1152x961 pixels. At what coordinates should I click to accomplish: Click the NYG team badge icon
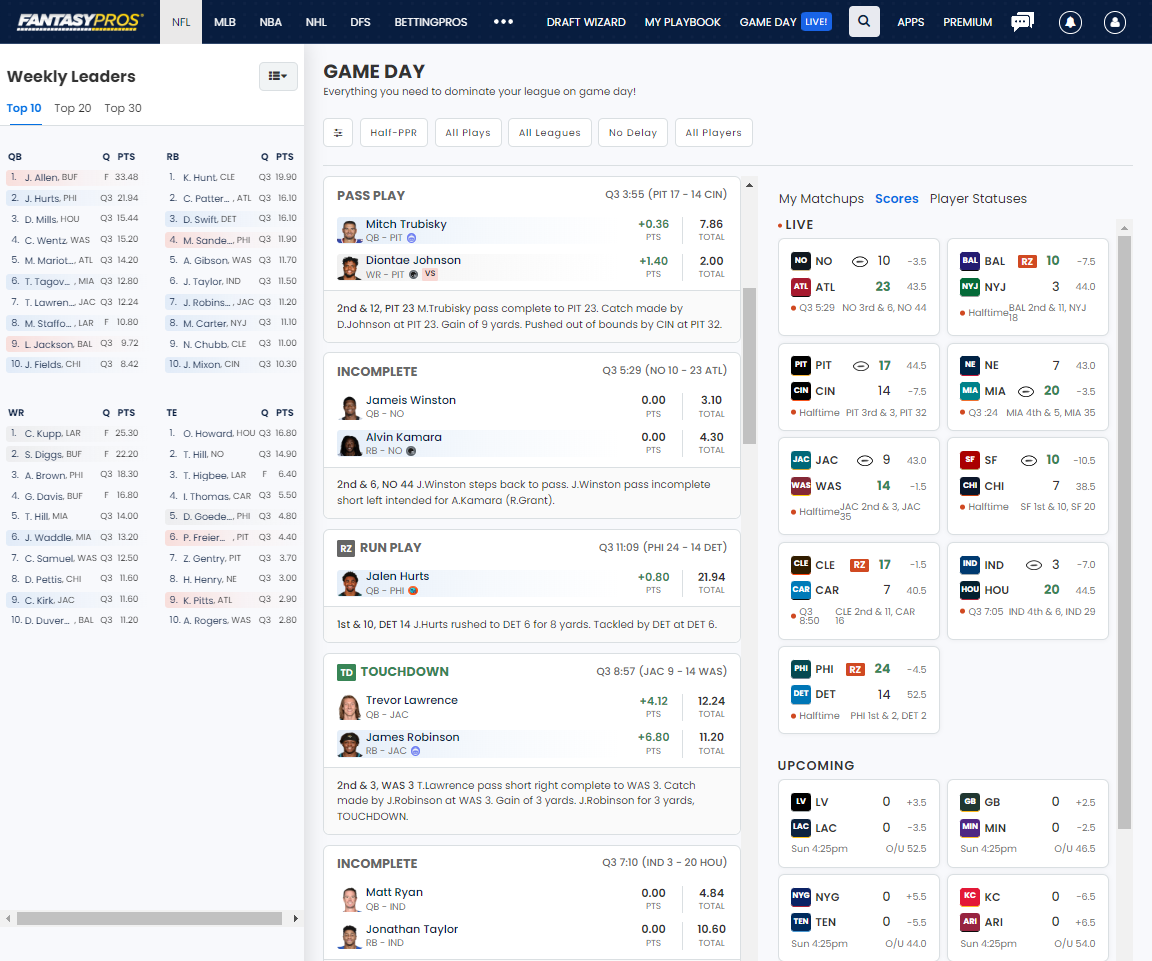801,896
